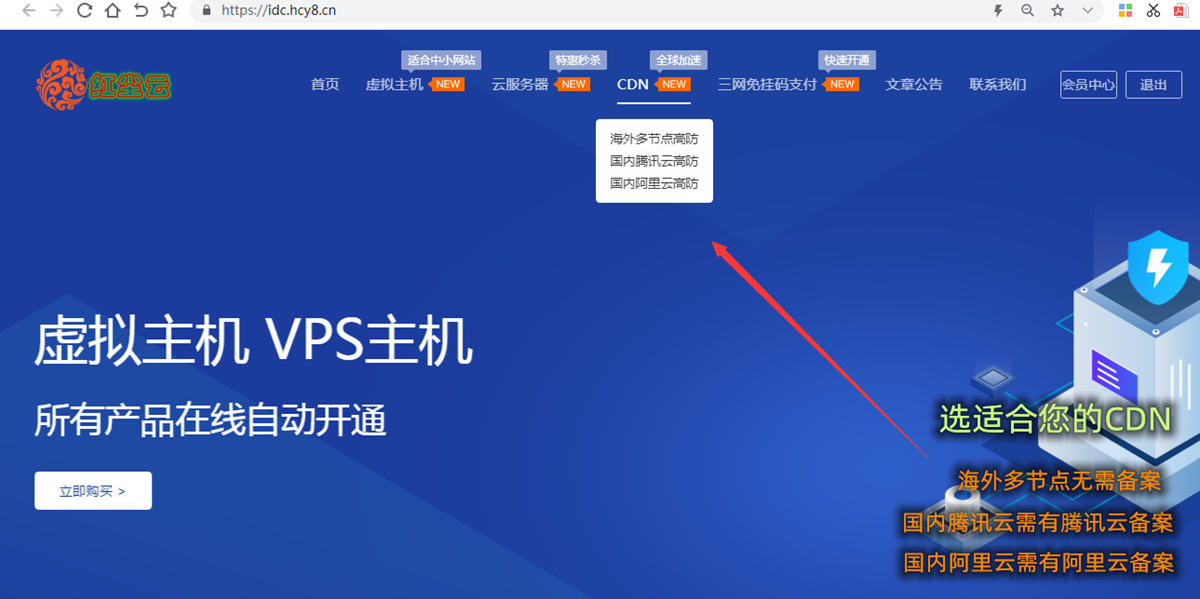
Task: Open the 三网免挂码支付 navigation item
Action: point(767,84)
